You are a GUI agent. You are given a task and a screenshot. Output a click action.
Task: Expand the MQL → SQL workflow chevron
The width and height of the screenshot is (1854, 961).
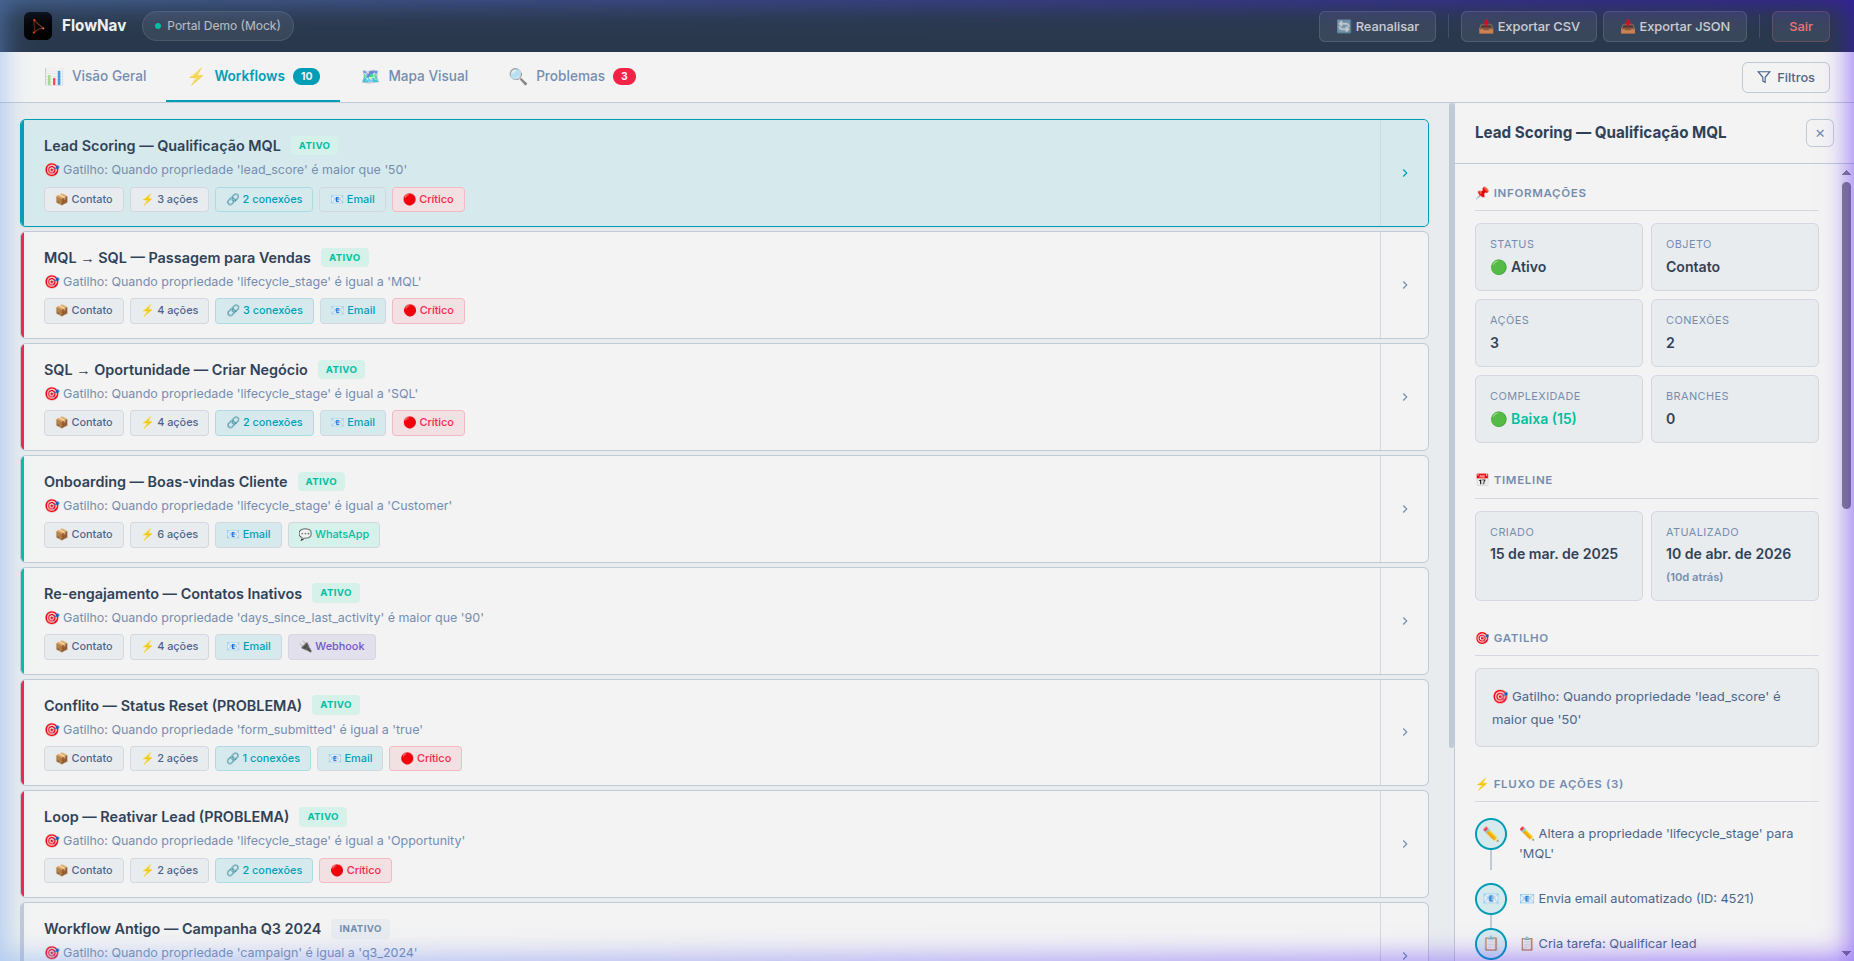pos(1404,285)
